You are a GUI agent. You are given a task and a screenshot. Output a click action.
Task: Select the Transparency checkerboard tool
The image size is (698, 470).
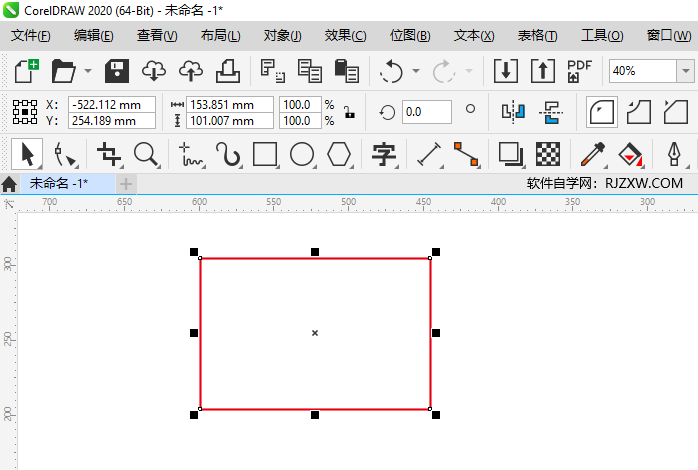(x=548, y=154)
